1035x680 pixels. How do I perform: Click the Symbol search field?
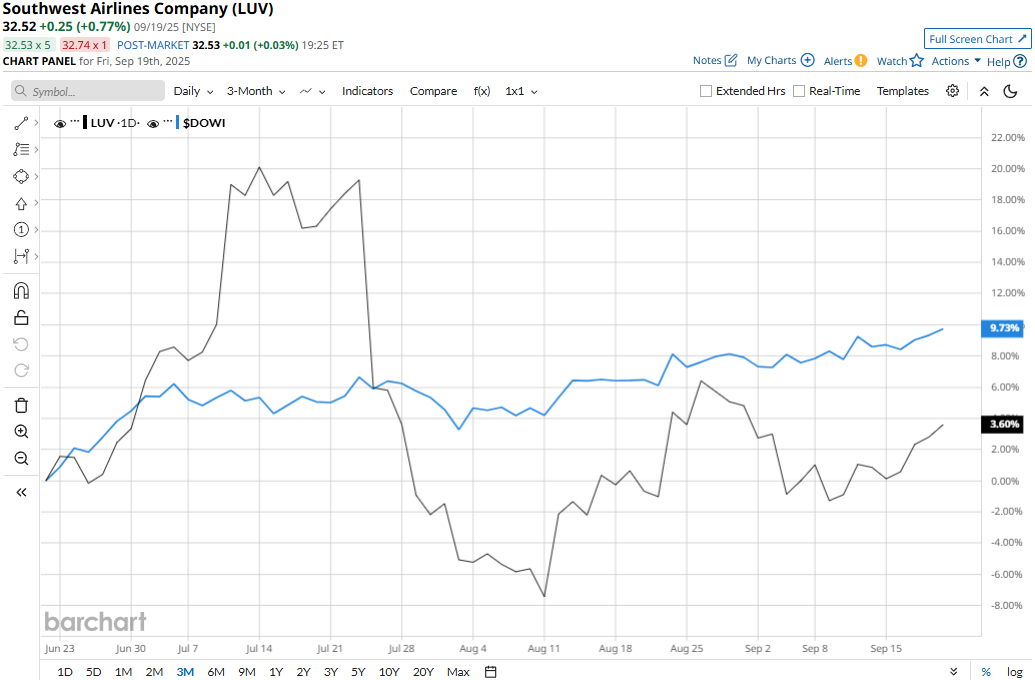(88, 91)
